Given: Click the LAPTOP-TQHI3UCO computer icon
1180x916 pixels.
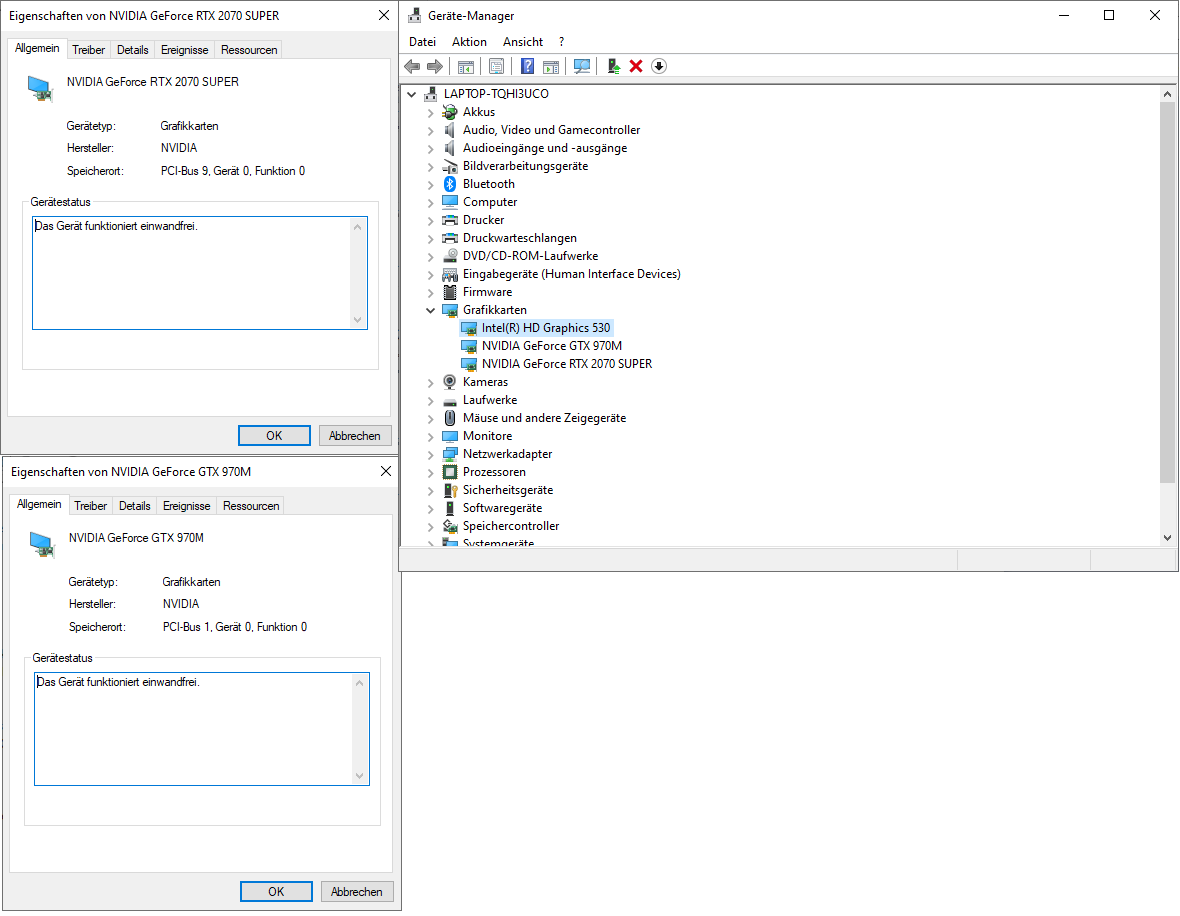Looking at the screenshot, I should point(430,94).
